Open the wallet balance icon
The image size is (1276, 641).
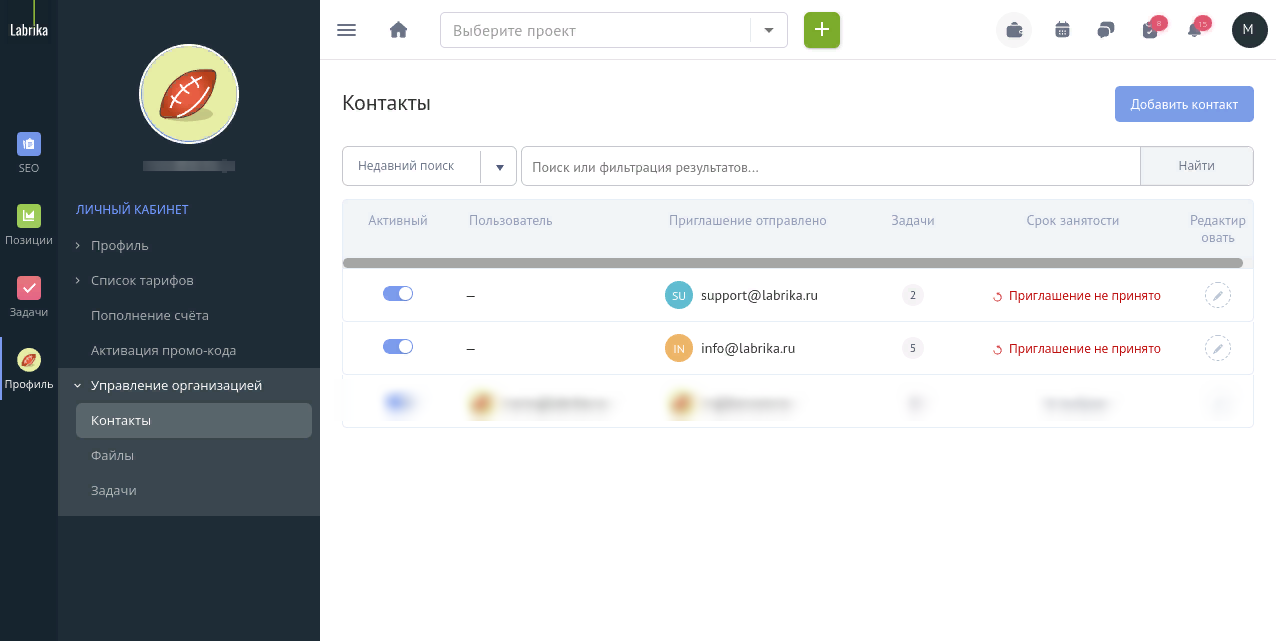[x=1014, y=30]
